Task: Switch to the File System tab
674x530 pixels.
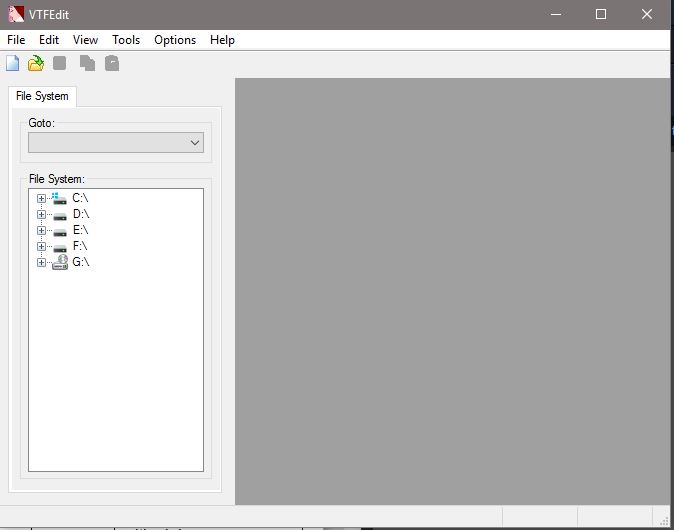Action: click(42, 96)
